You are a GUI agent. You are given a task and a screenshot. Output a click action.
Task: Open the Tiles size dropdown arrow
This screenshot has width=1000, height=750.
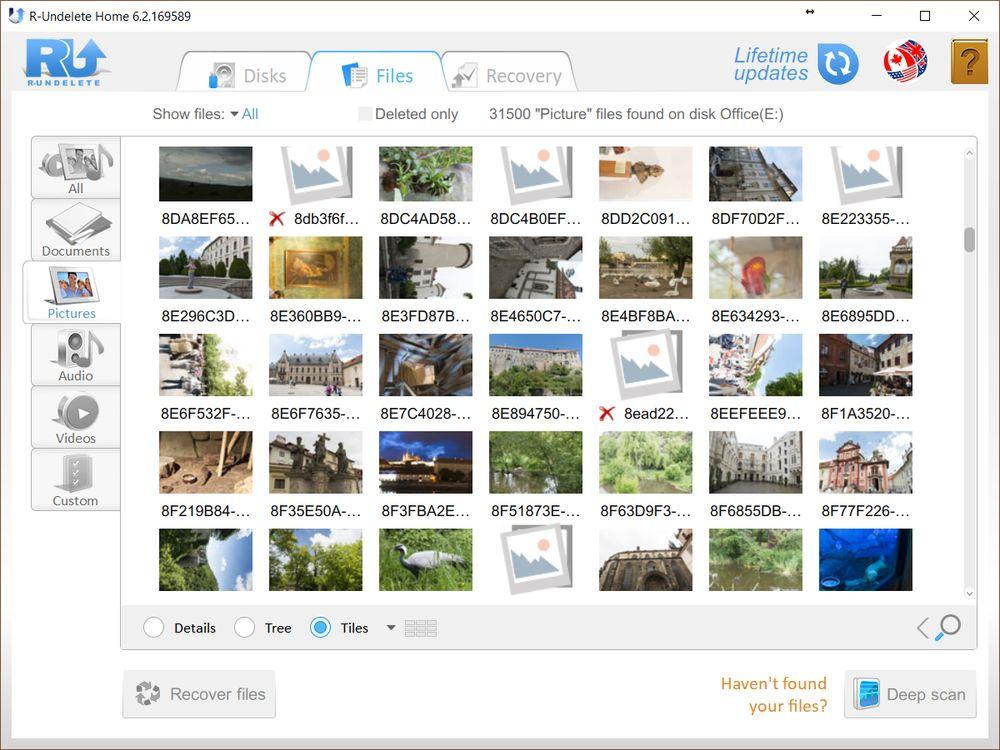(x=391, y=628)
